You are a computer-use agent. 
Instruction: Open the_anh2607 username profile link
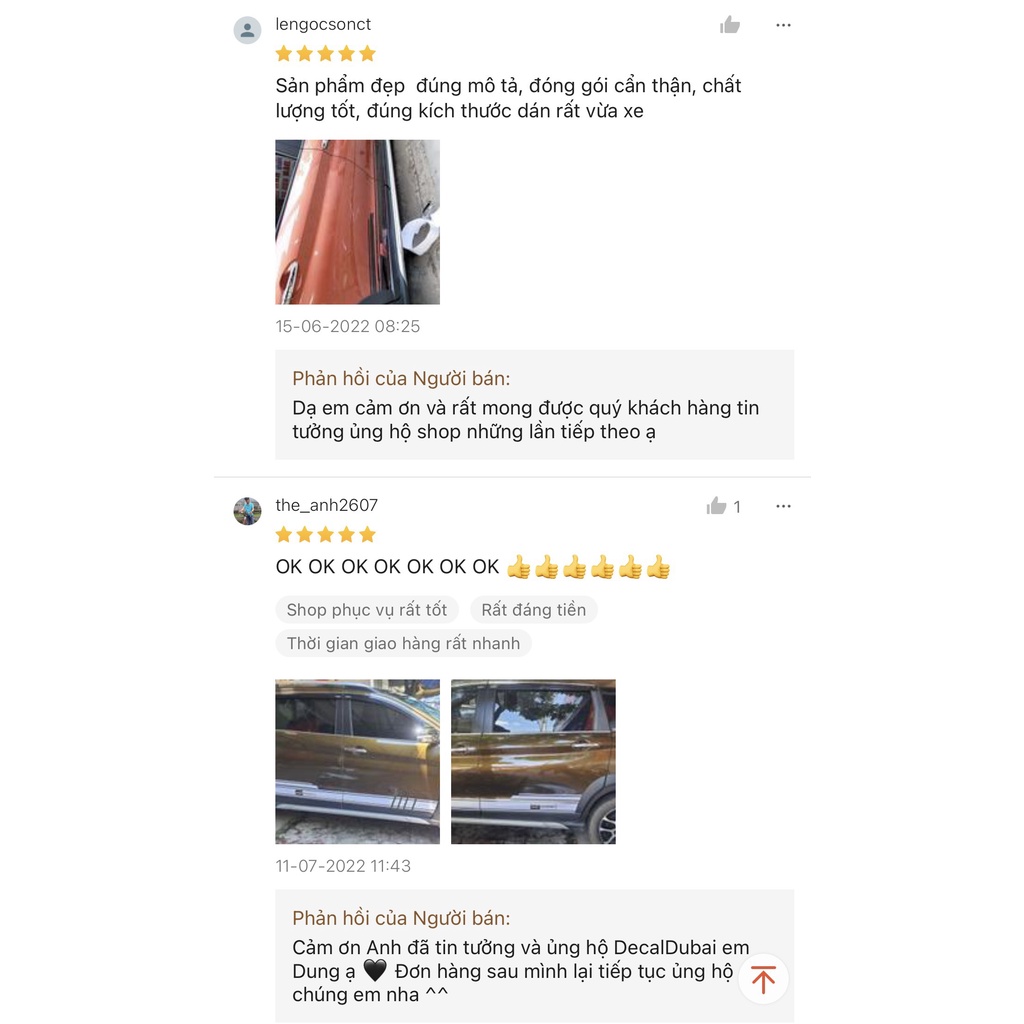(327, 505)
